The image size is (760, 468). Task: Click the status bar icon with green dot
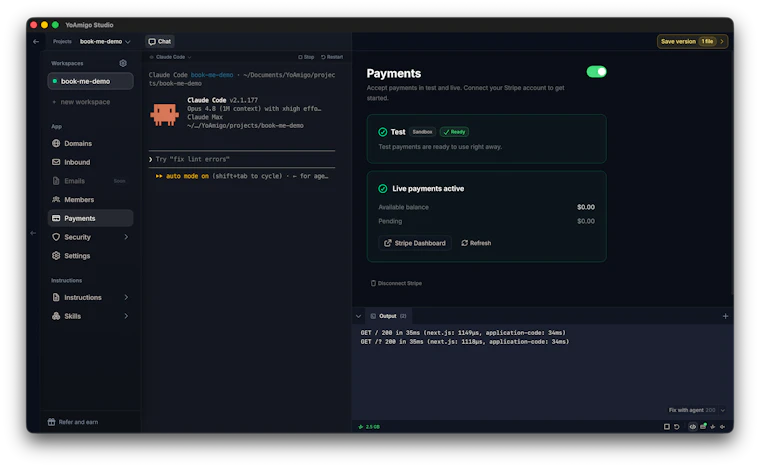tap(703, 426)
